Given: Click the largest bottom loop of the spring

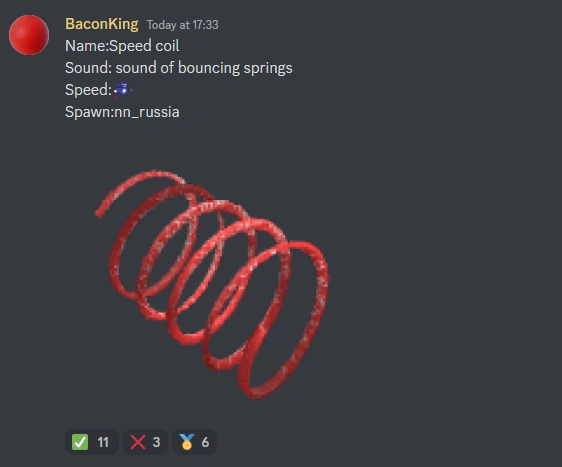Looking at the screenshot, I should pyautogui.click(x=283, y=320).
